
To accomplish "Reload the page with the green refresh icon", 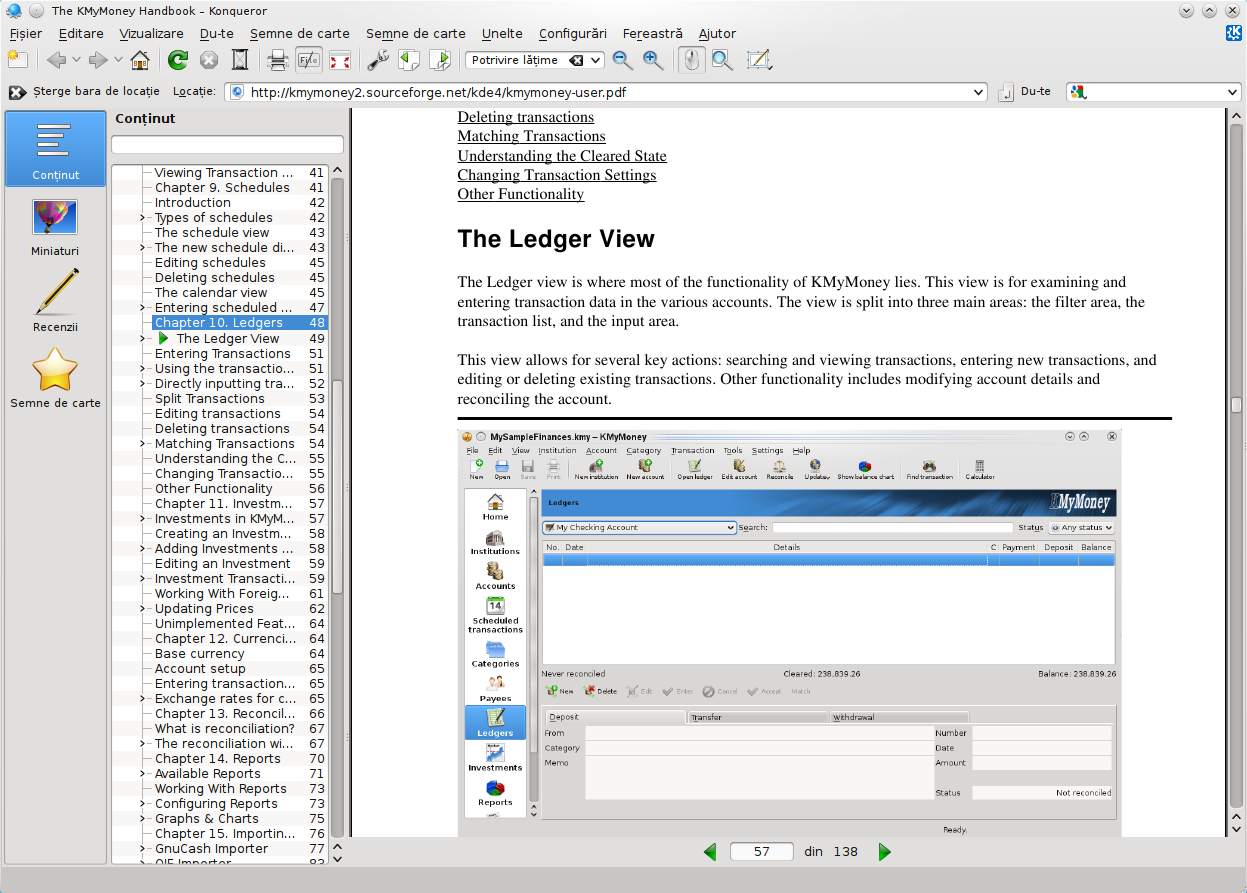I will 178,60.
